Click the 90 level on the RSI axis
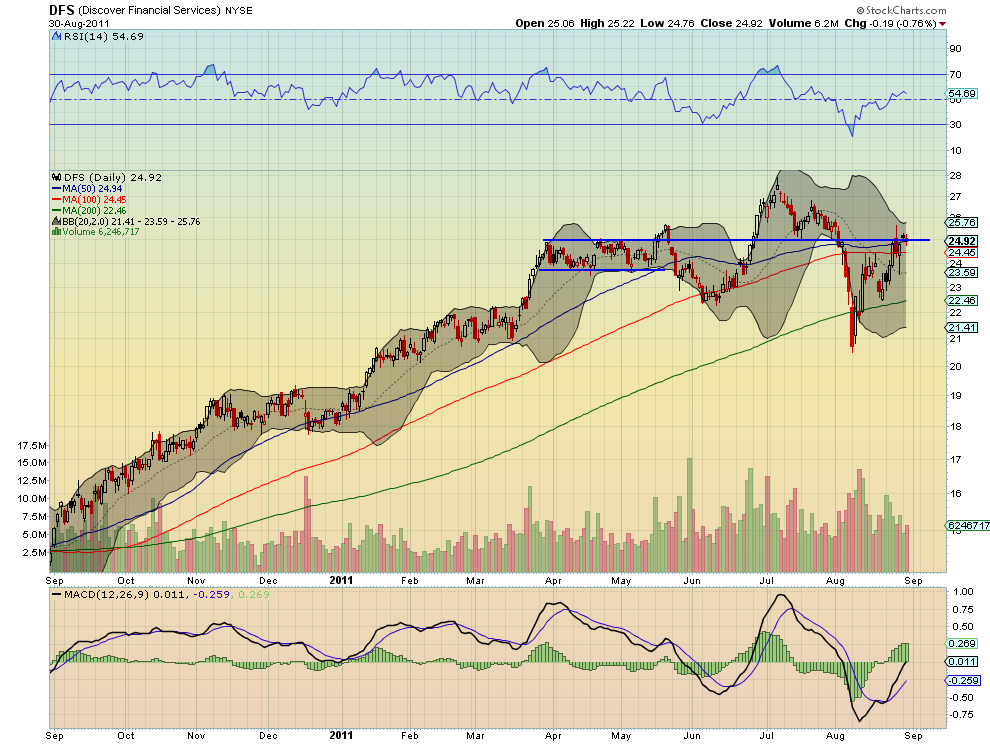The height and width of the screenshot is (744, 990). [x=955, y=49]
